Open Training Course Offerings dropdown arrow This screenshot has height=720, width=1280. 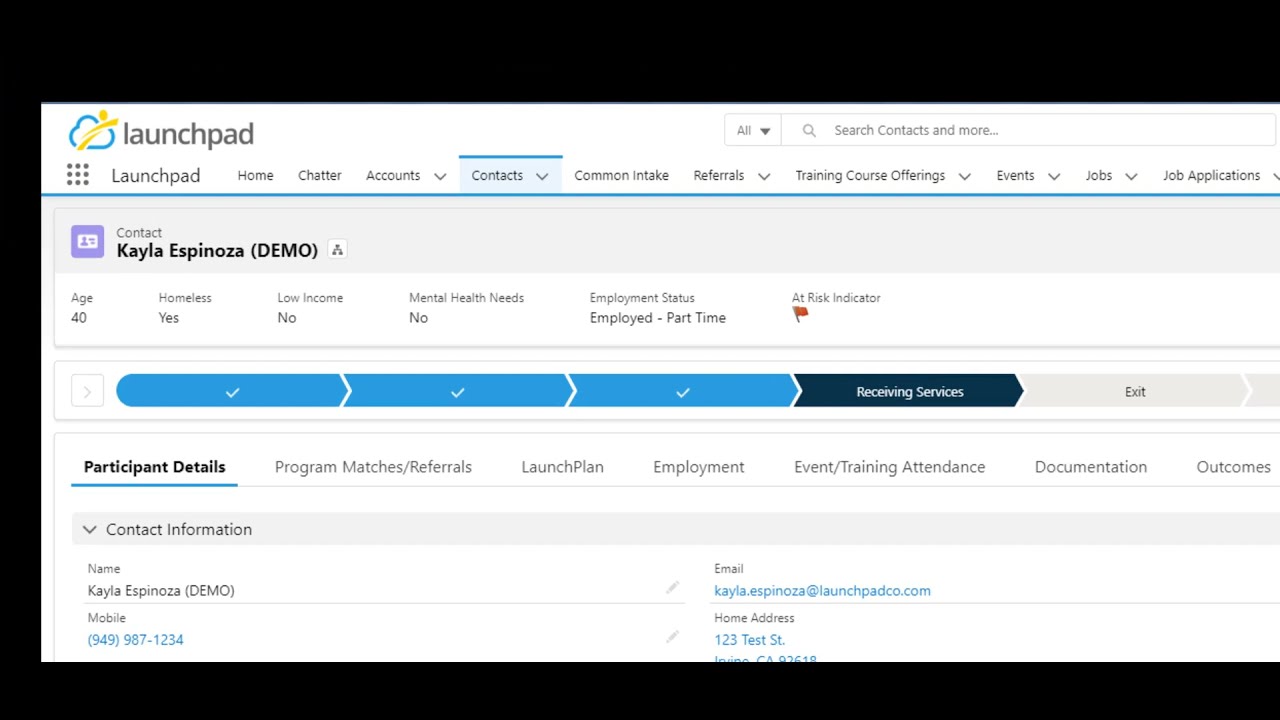tap(964, 176)
